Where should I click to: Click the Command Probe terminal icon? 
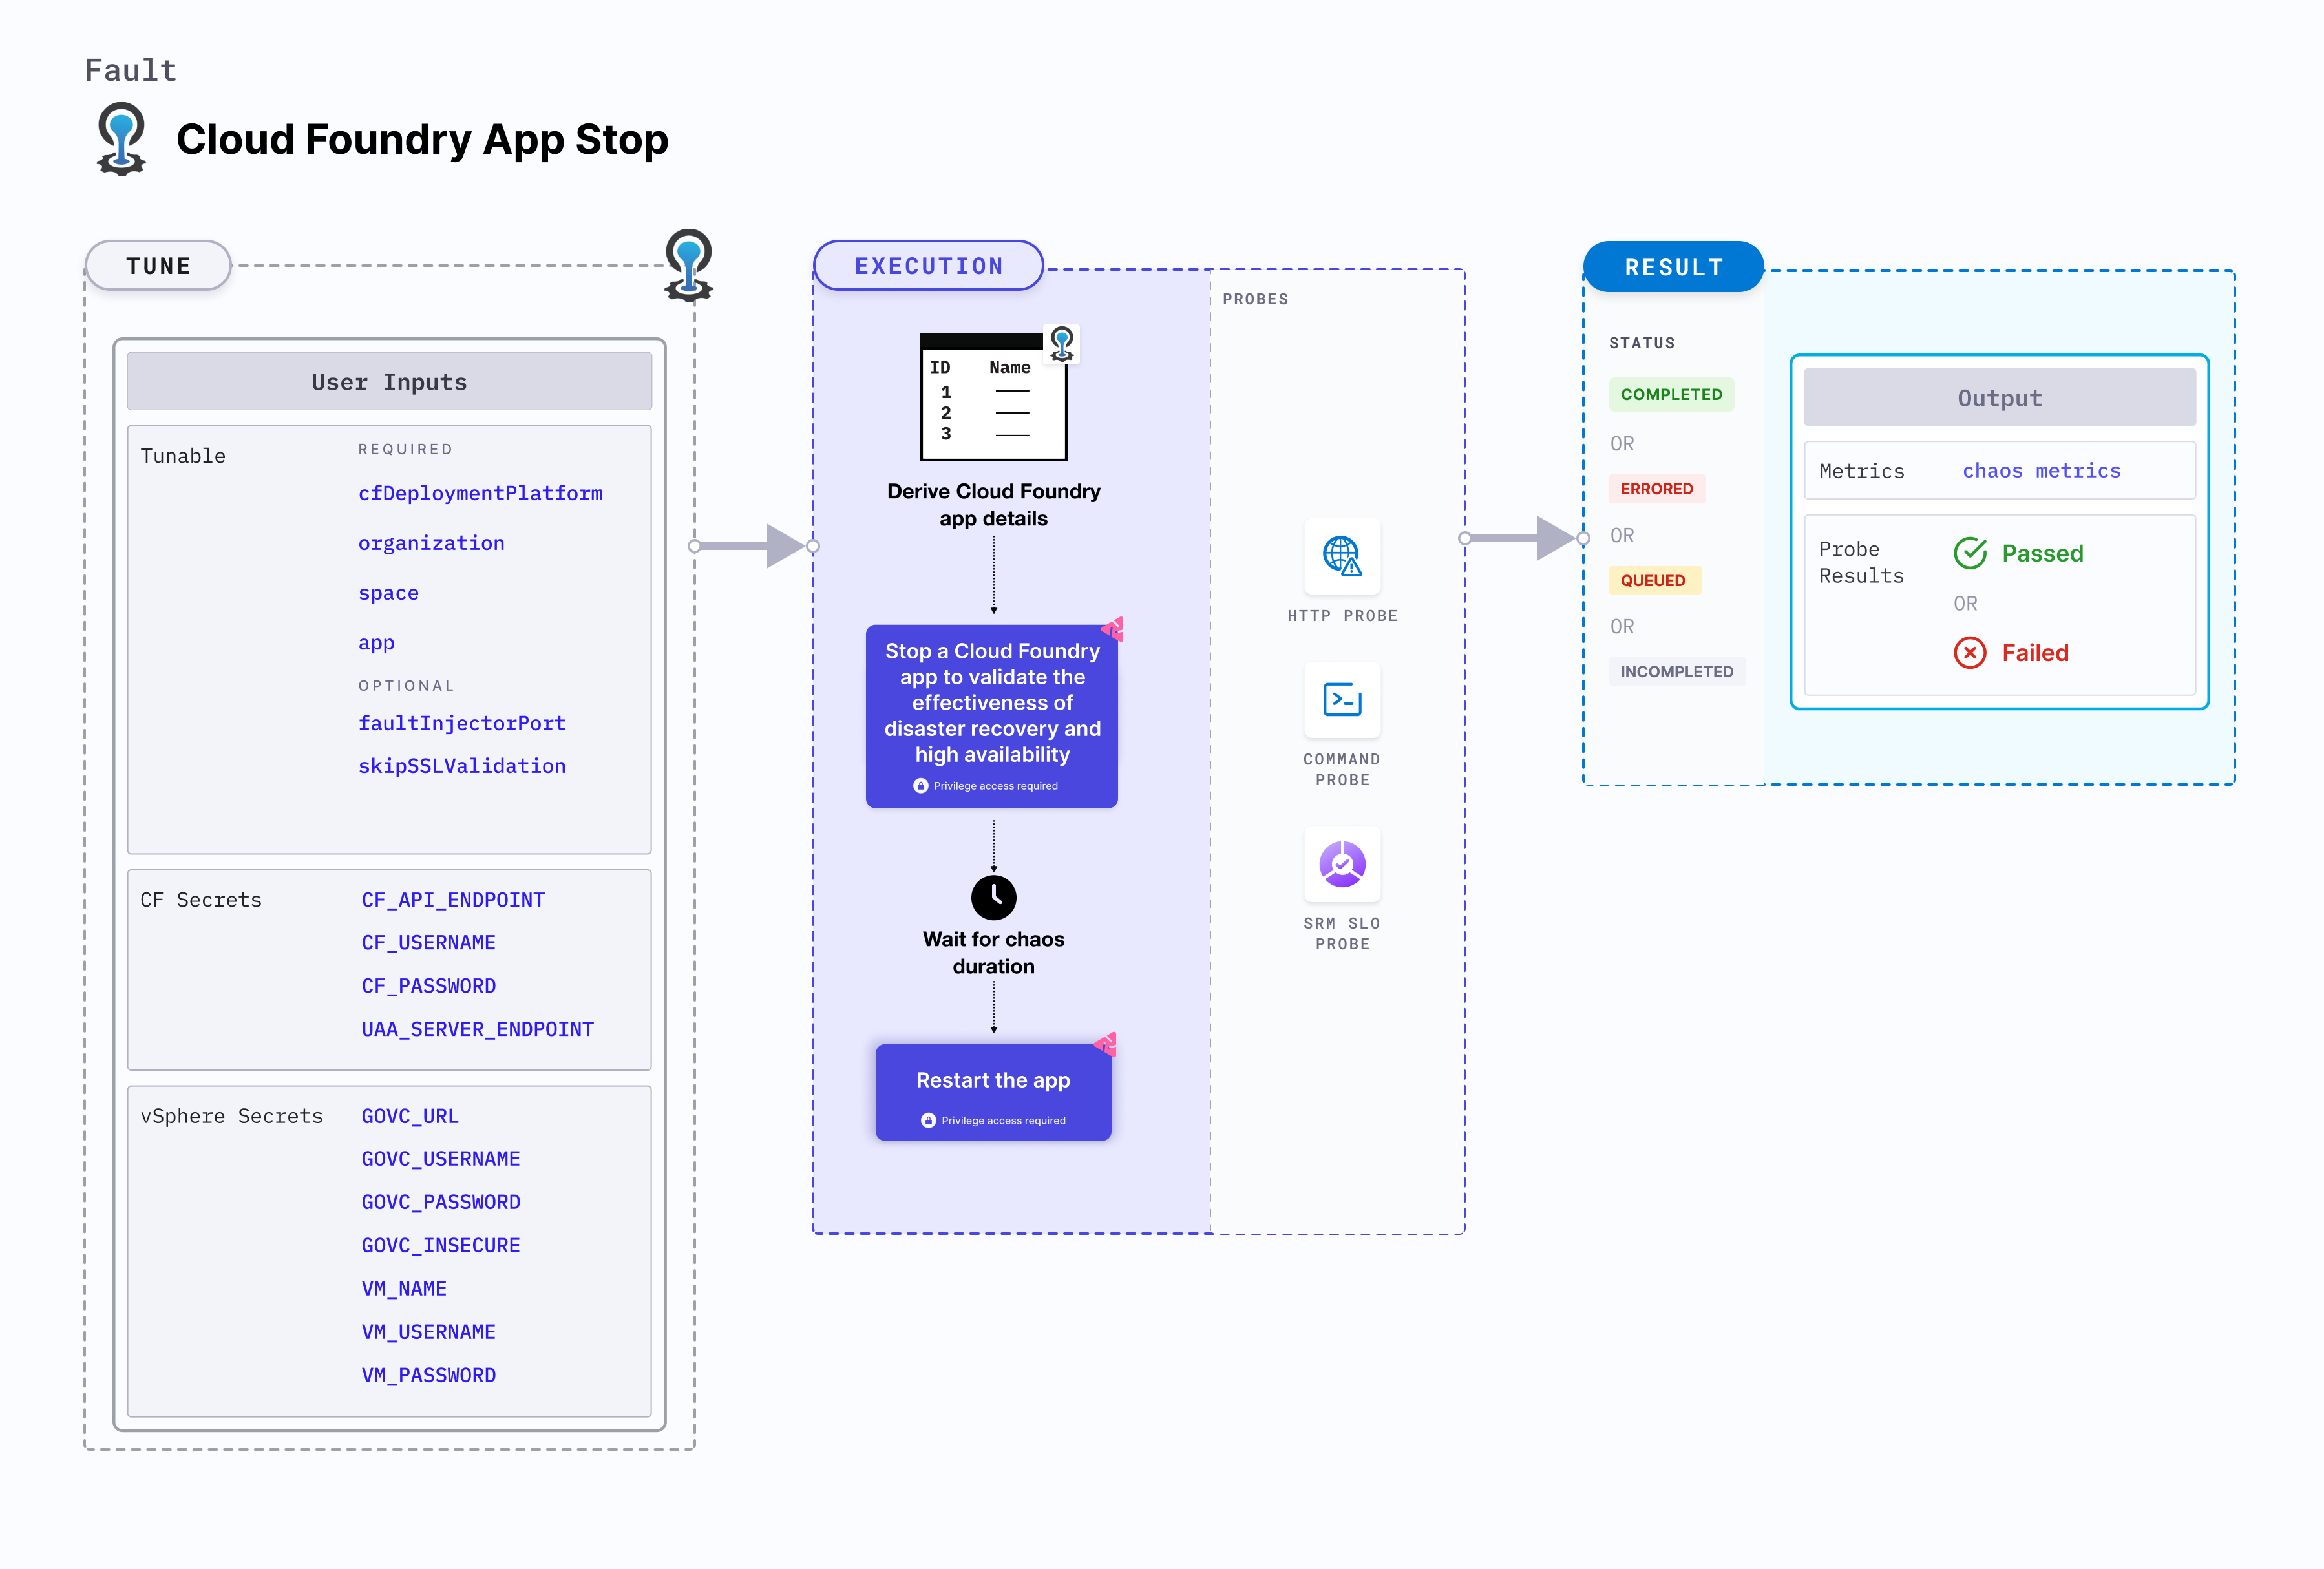(x=1342, y=700)
